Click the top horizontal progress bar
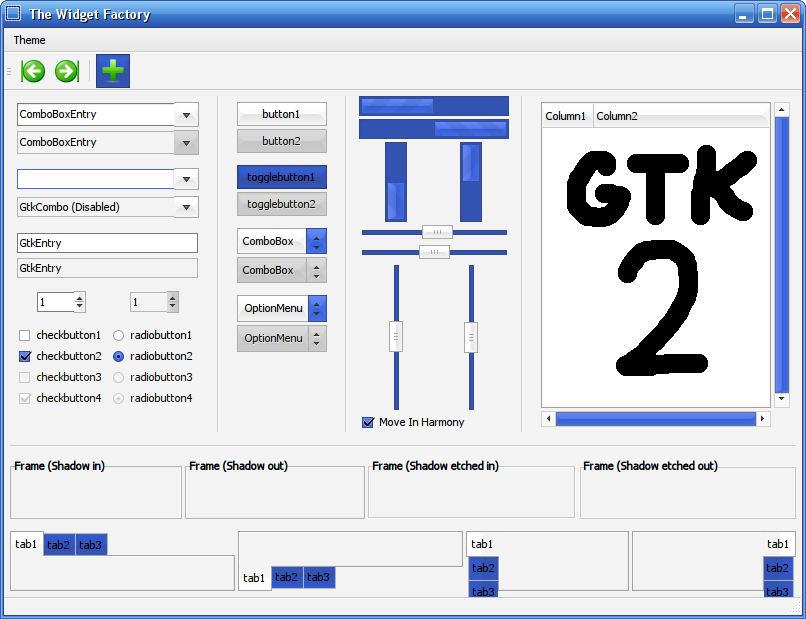Viewport: 806px width, 619px height. (434, 106)
